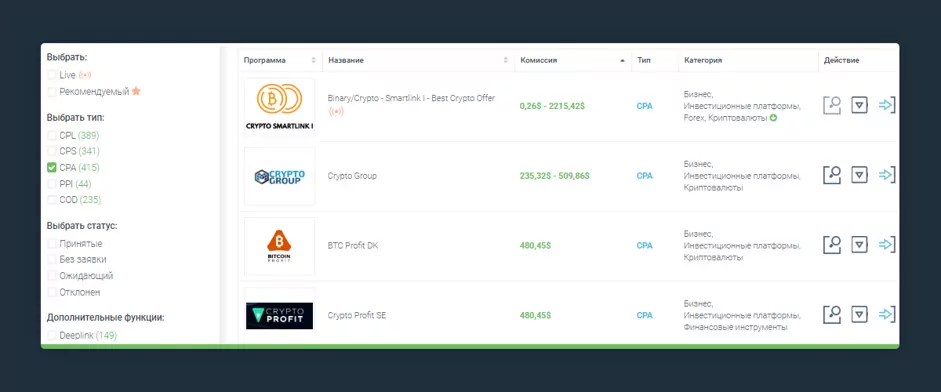Click arrow action icon for Binary/Crypto Smartlink offer

(887, 105)
